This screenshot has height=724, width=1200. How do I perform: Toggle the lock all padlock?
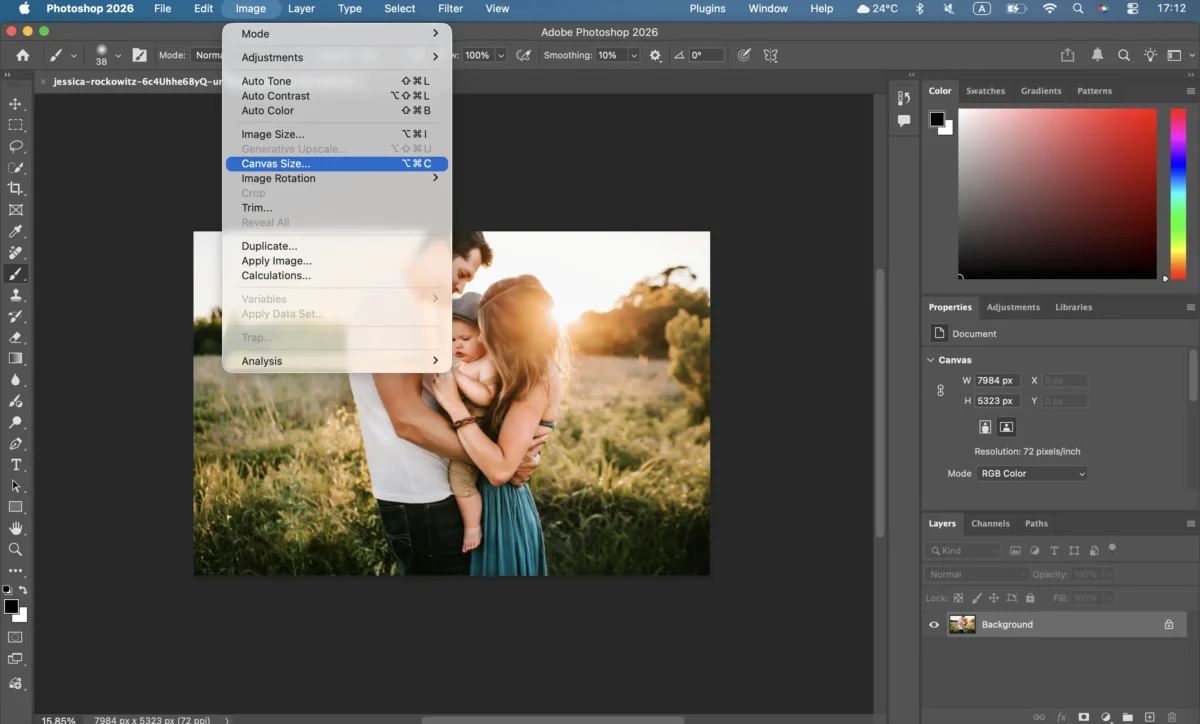1030,598
